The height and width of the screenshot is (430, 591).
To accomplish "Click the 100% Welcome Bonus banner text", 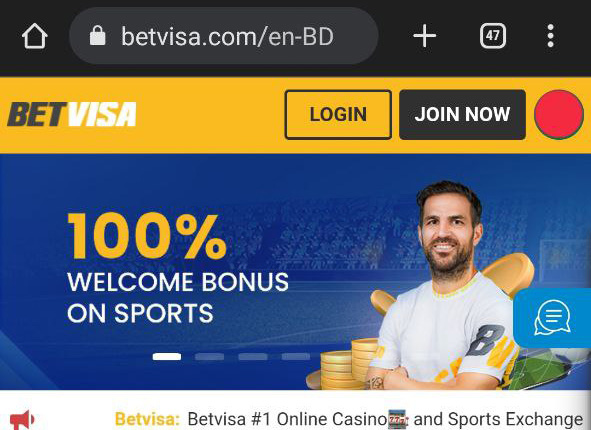I will point(178,268).
